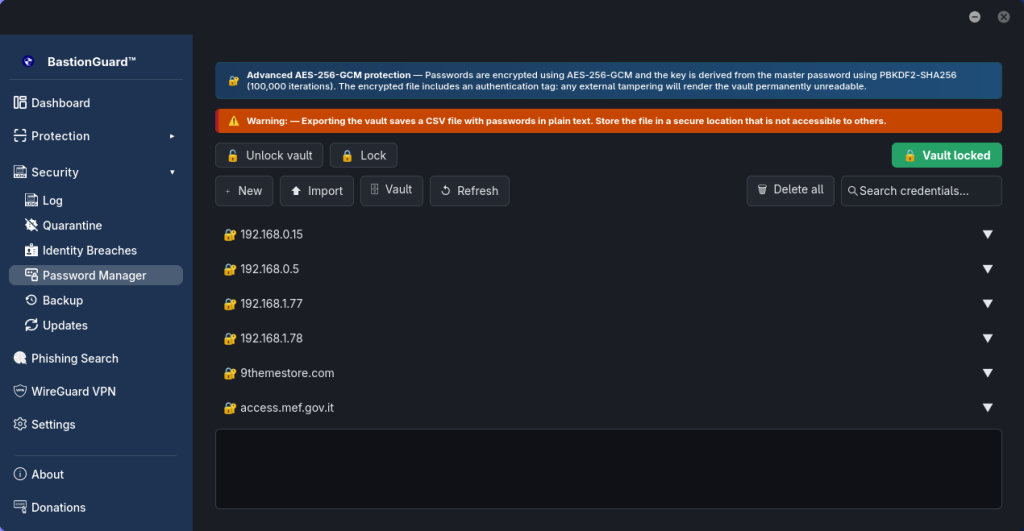Select the 9themestore.com entry text

point(287,373)
